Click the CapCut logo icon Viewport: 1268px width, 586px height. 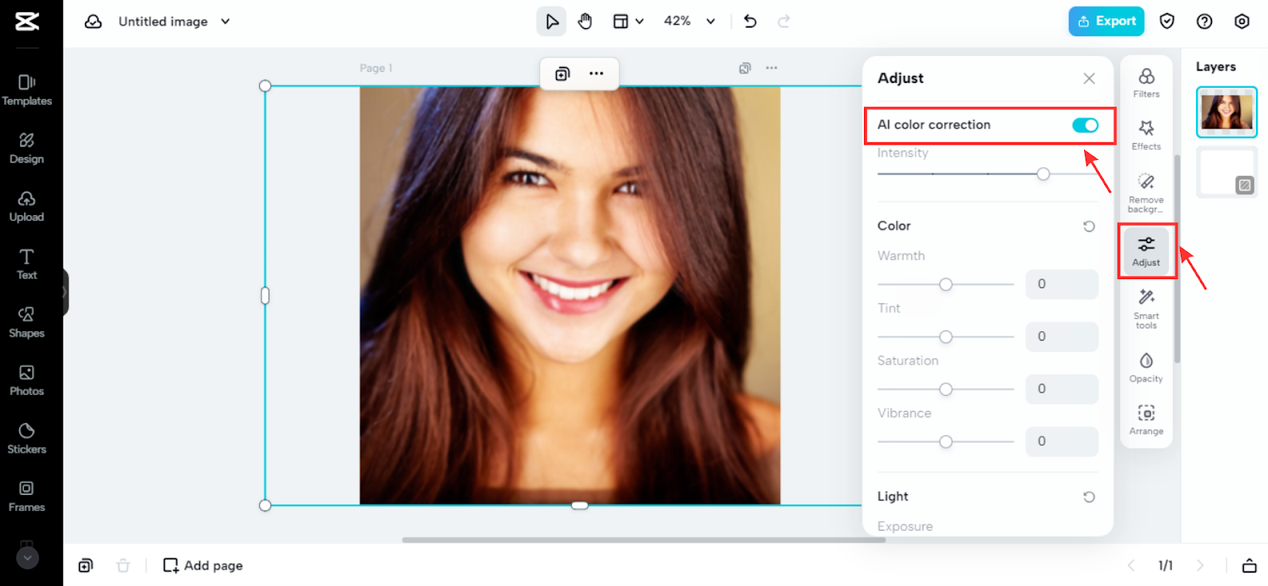(x=27, y=21)
